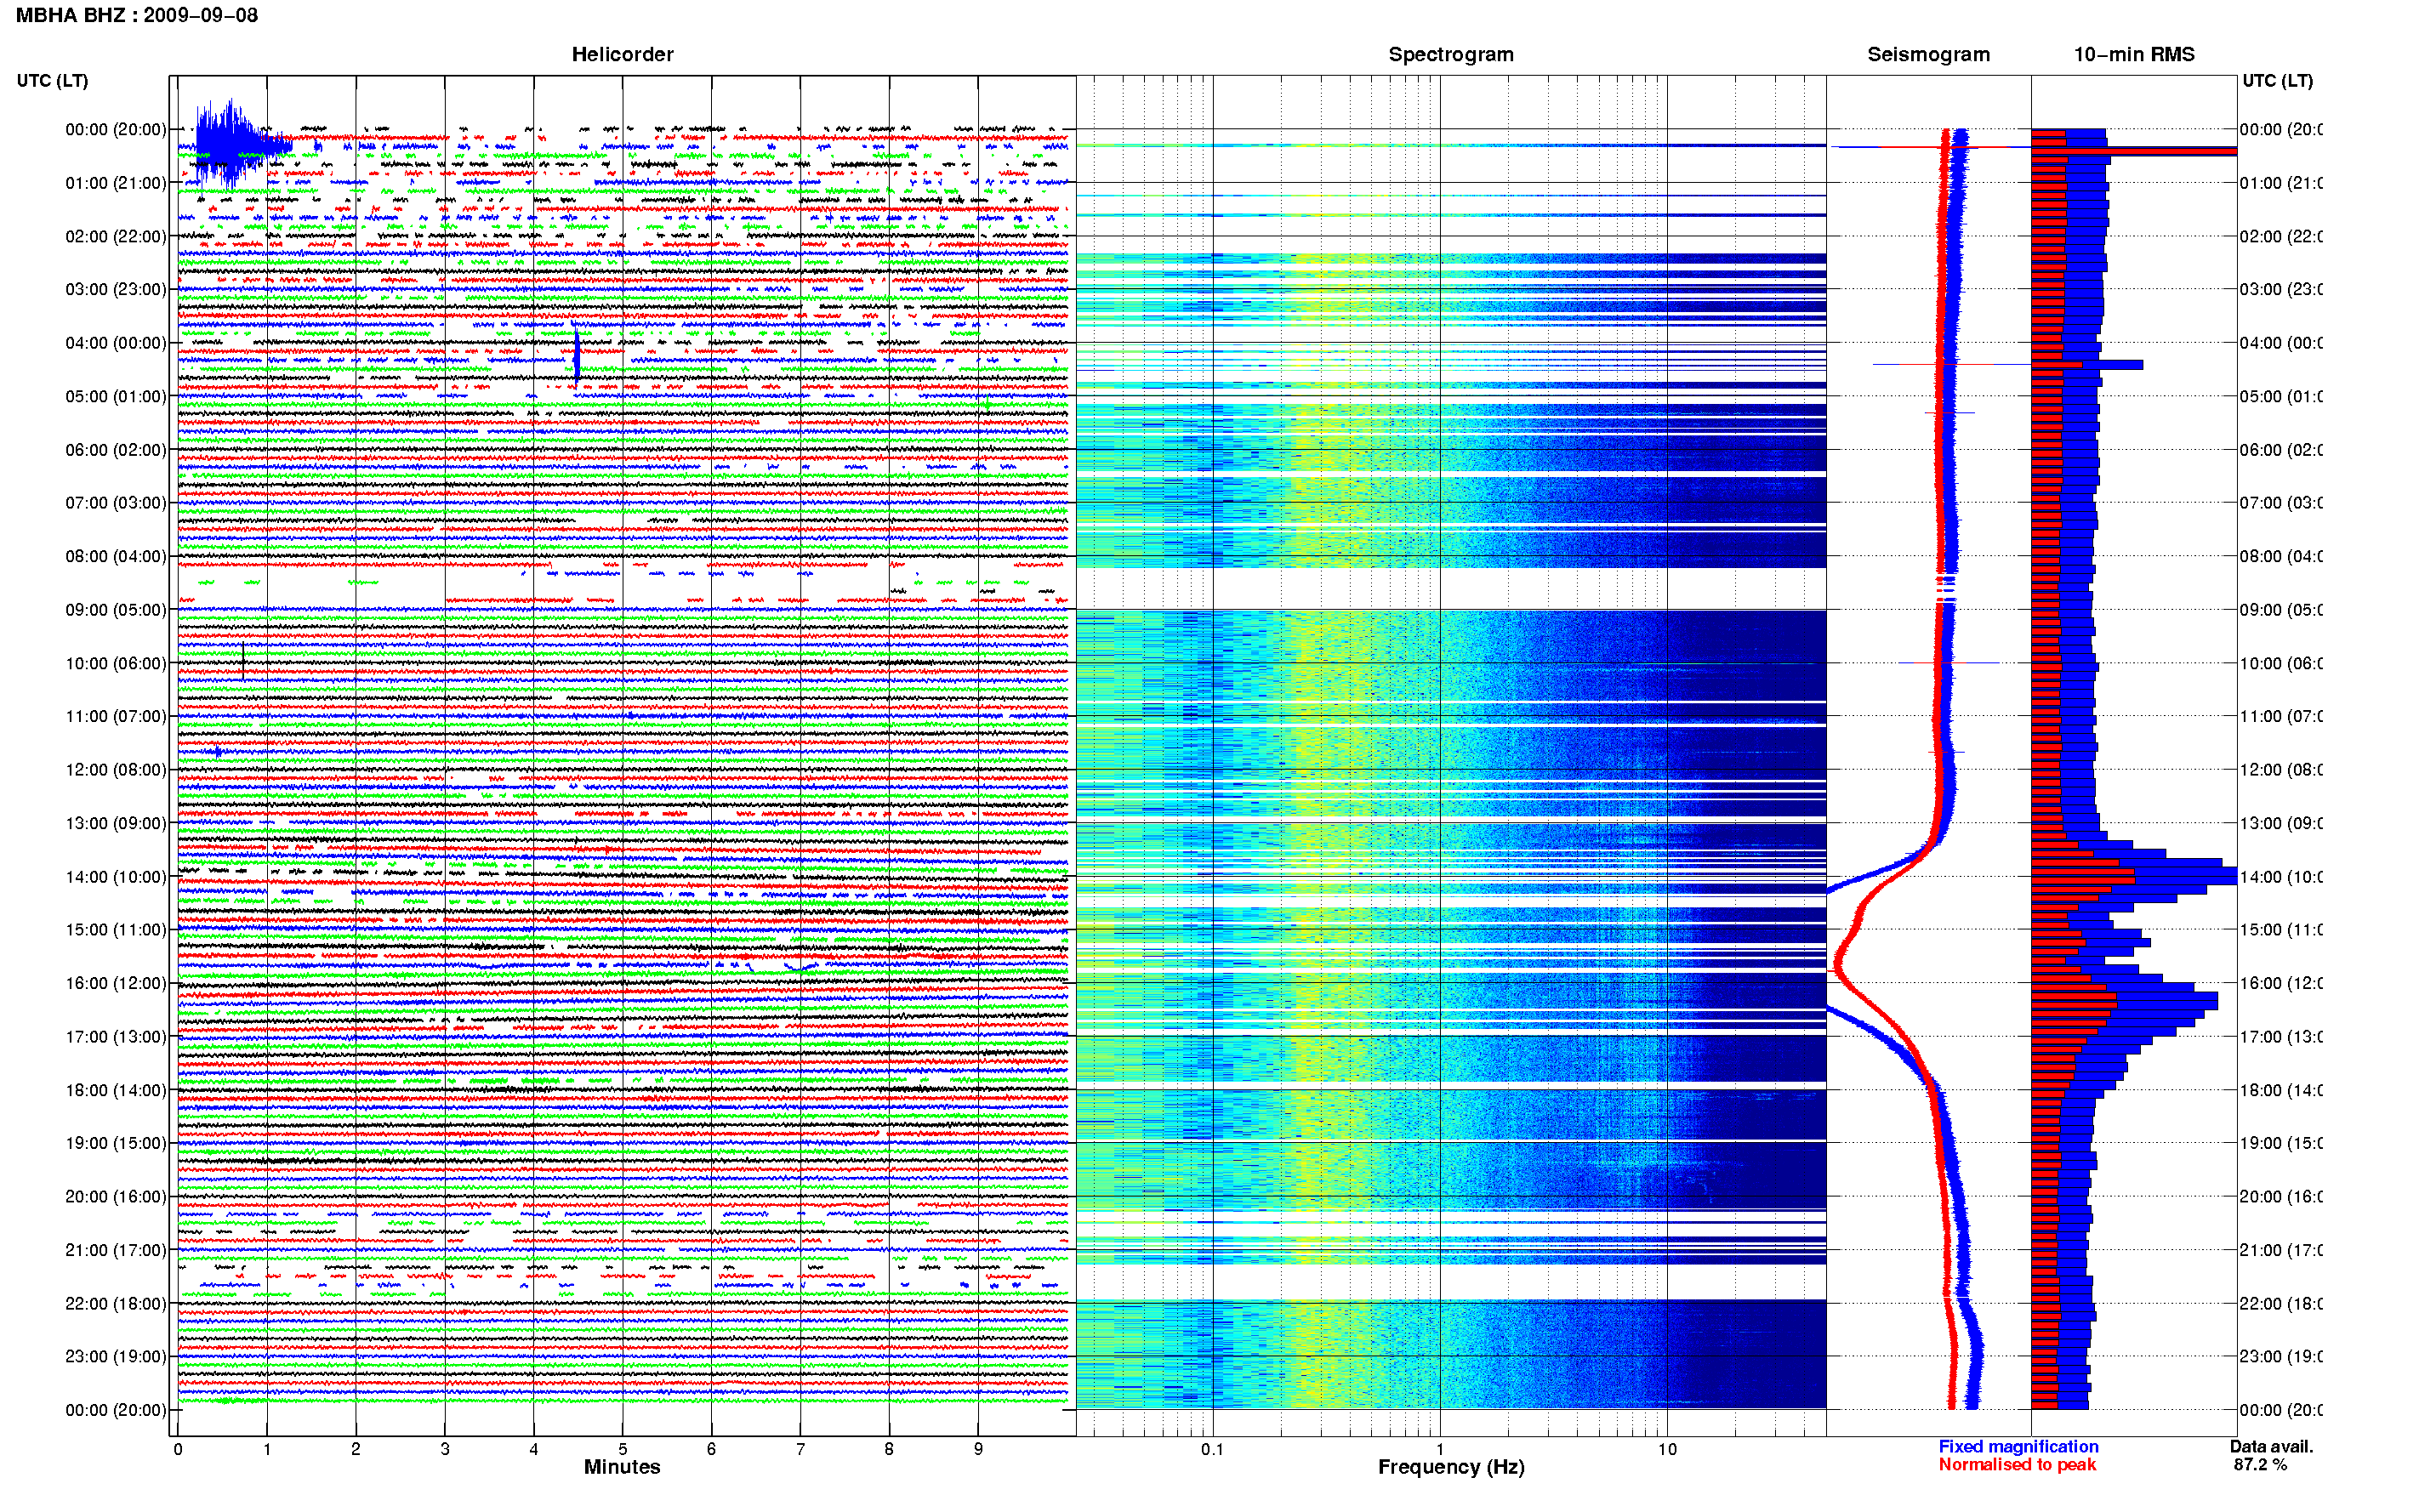Screen dimensions: 2419x1512
Task: Click the left UTC (LT) axis label
Action: click(52, 80)
